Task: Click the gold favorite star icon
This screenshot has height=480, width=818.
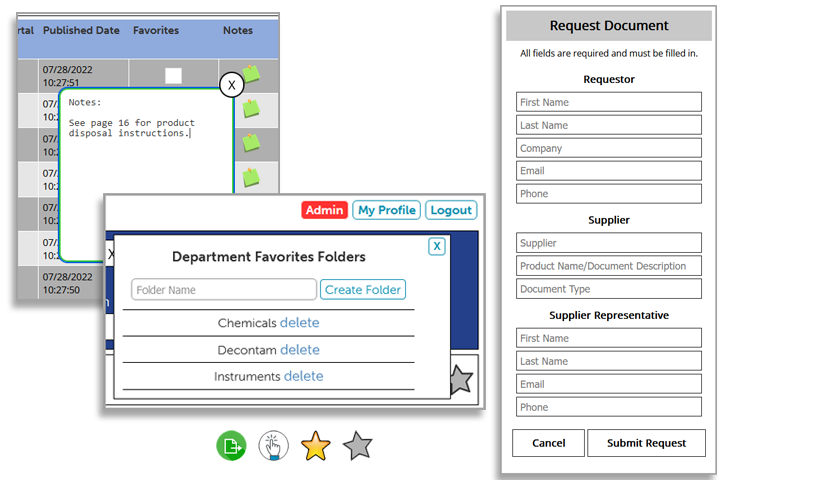Action: click(315, 446)
